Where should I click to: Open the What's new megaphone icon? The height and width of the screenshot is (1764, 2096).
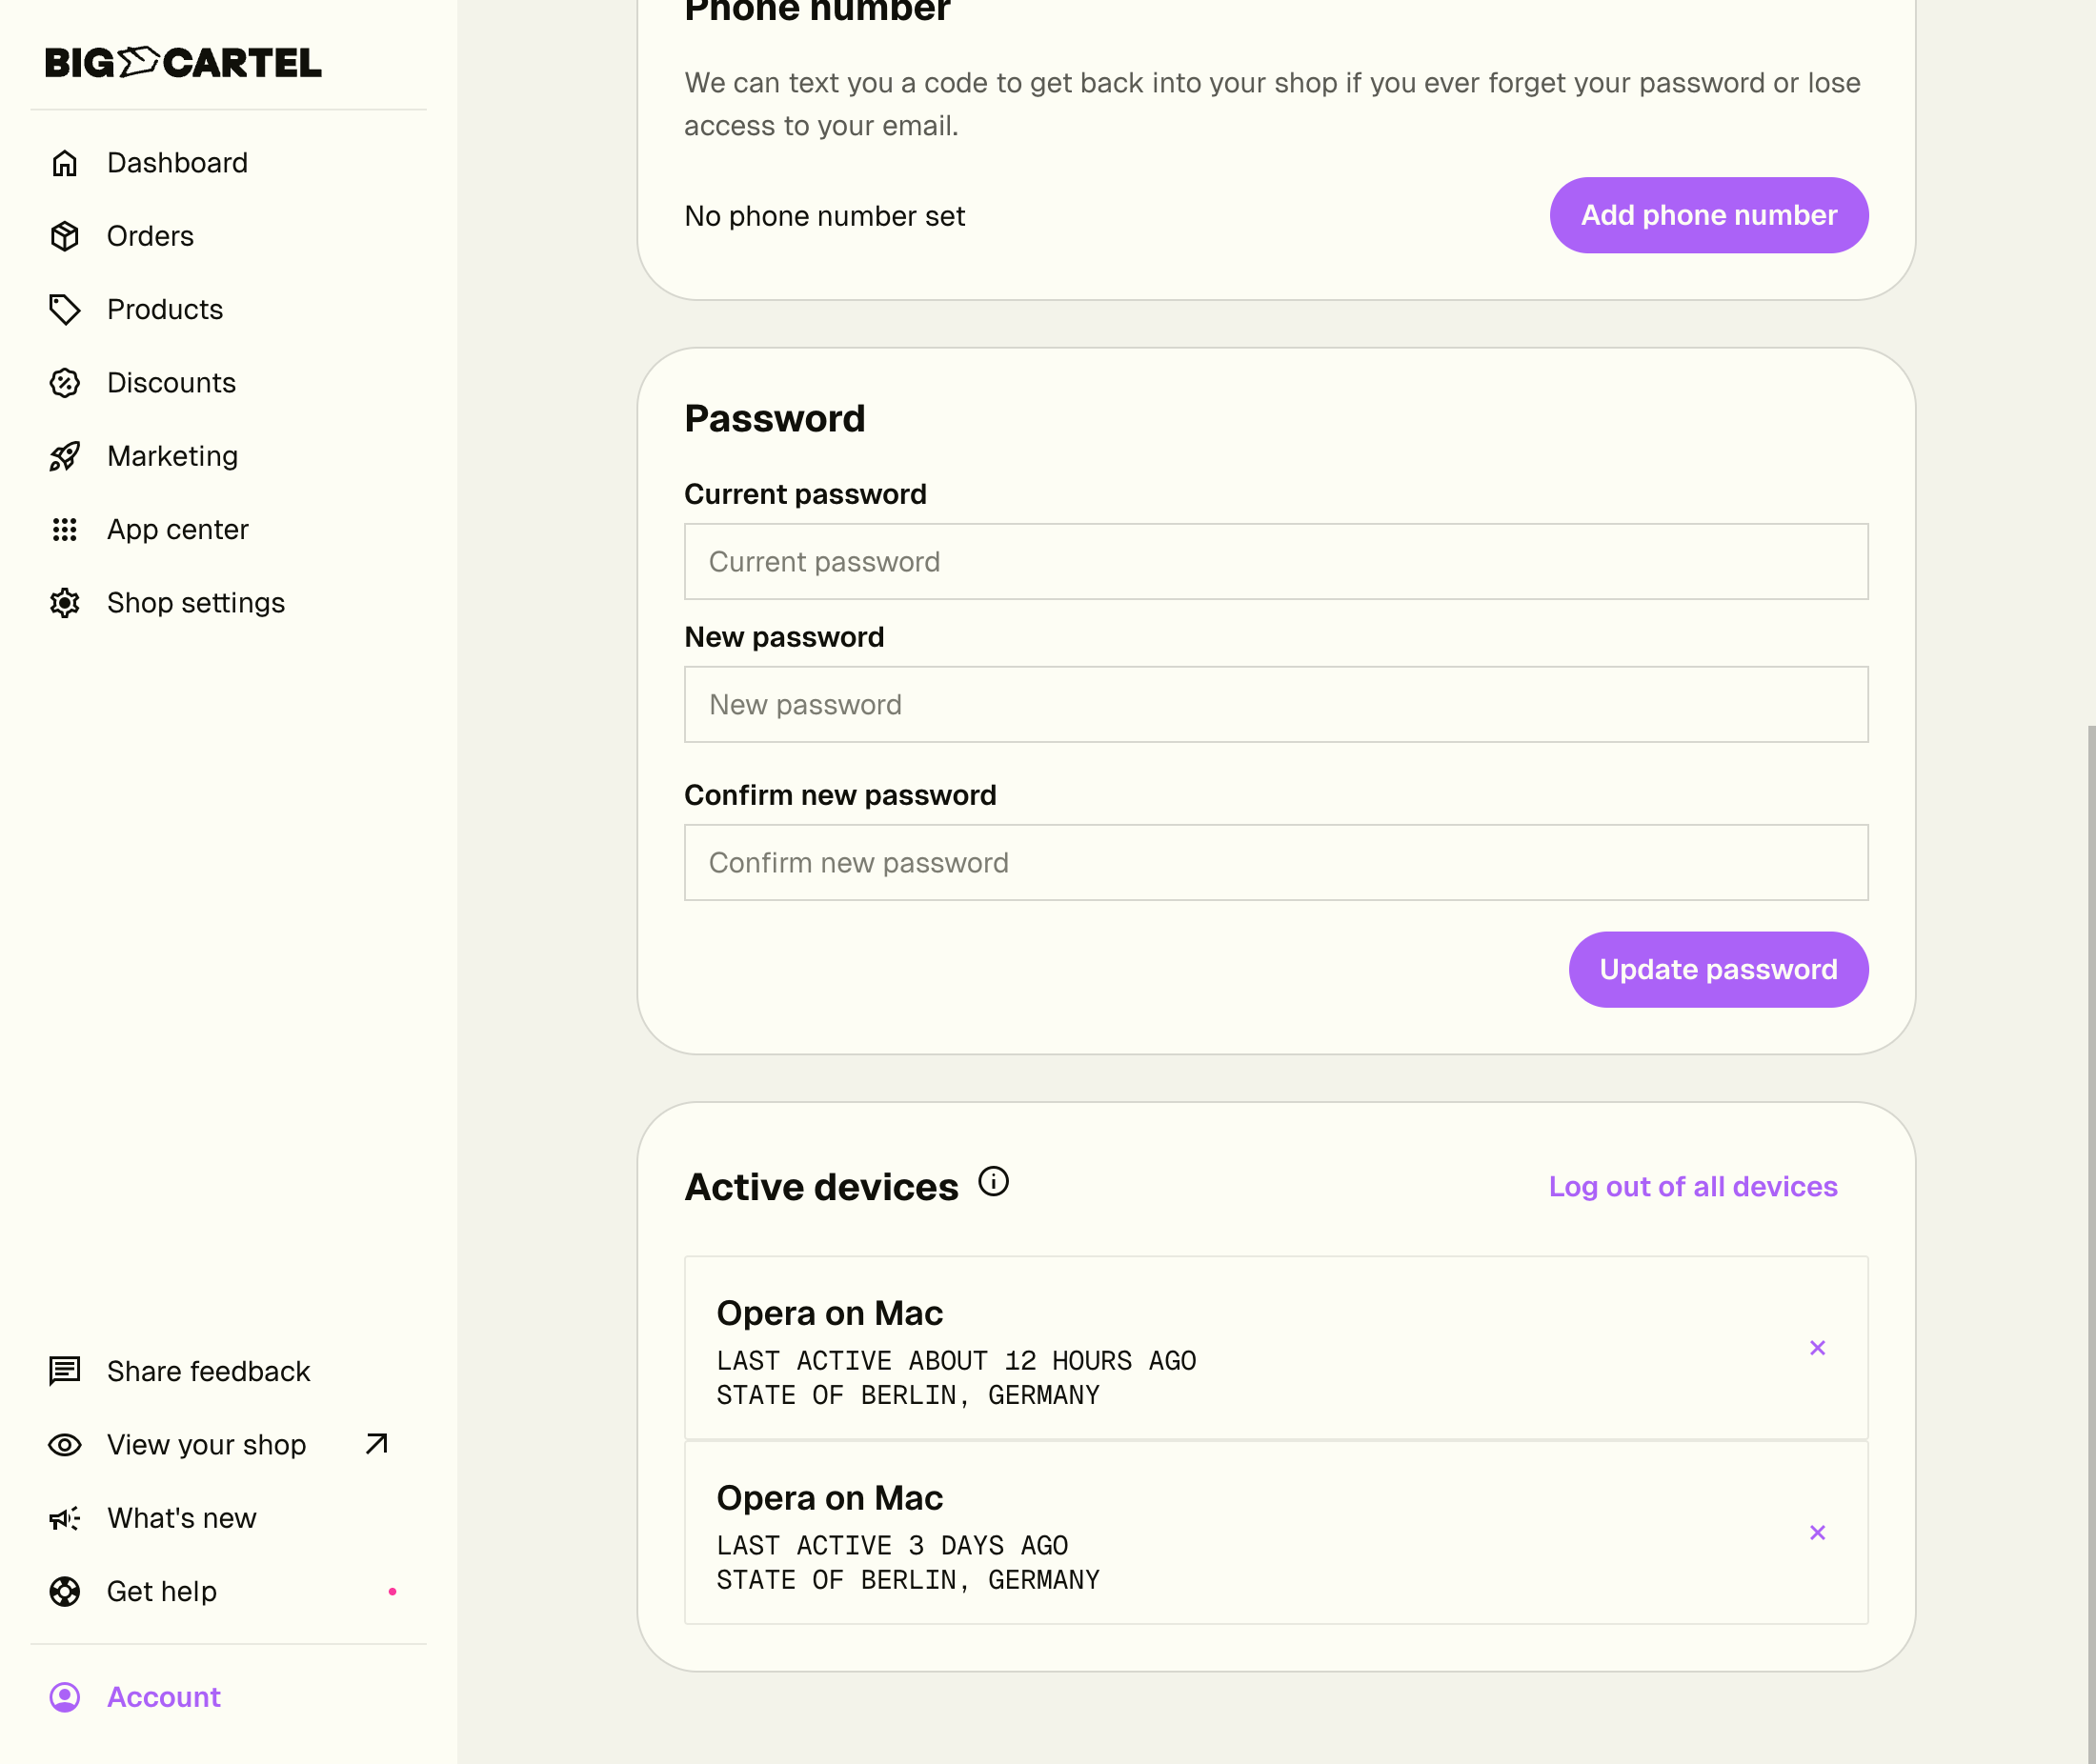point(65,1518)
